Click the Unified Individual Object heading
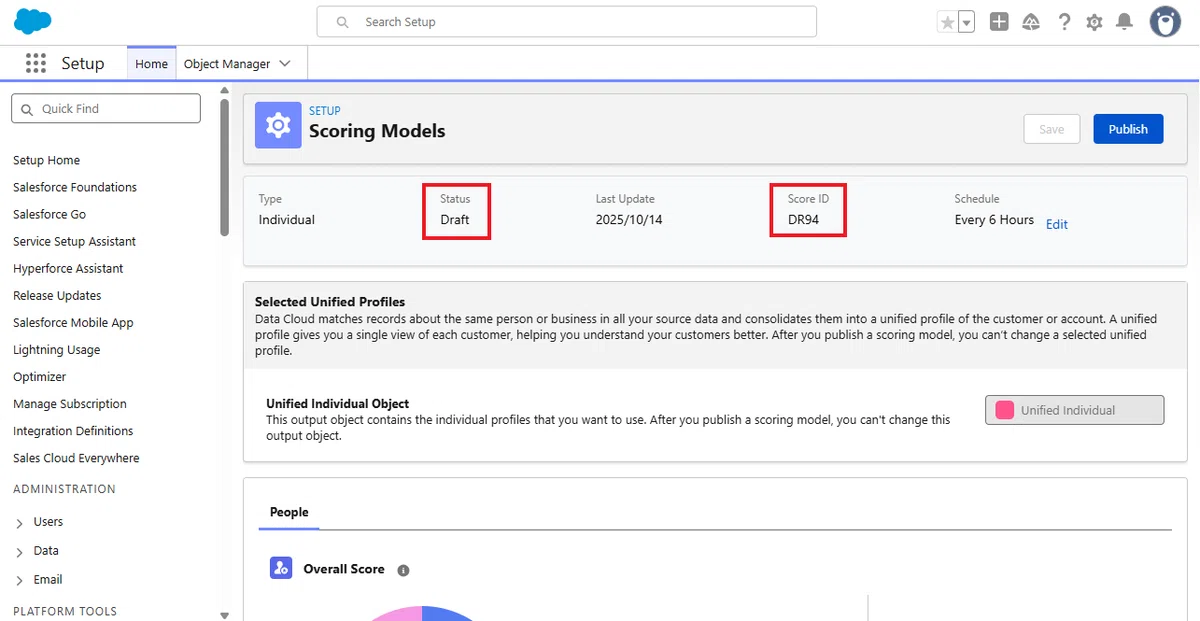The height and width of the screenshot is (621, 1200). [338, 404]
